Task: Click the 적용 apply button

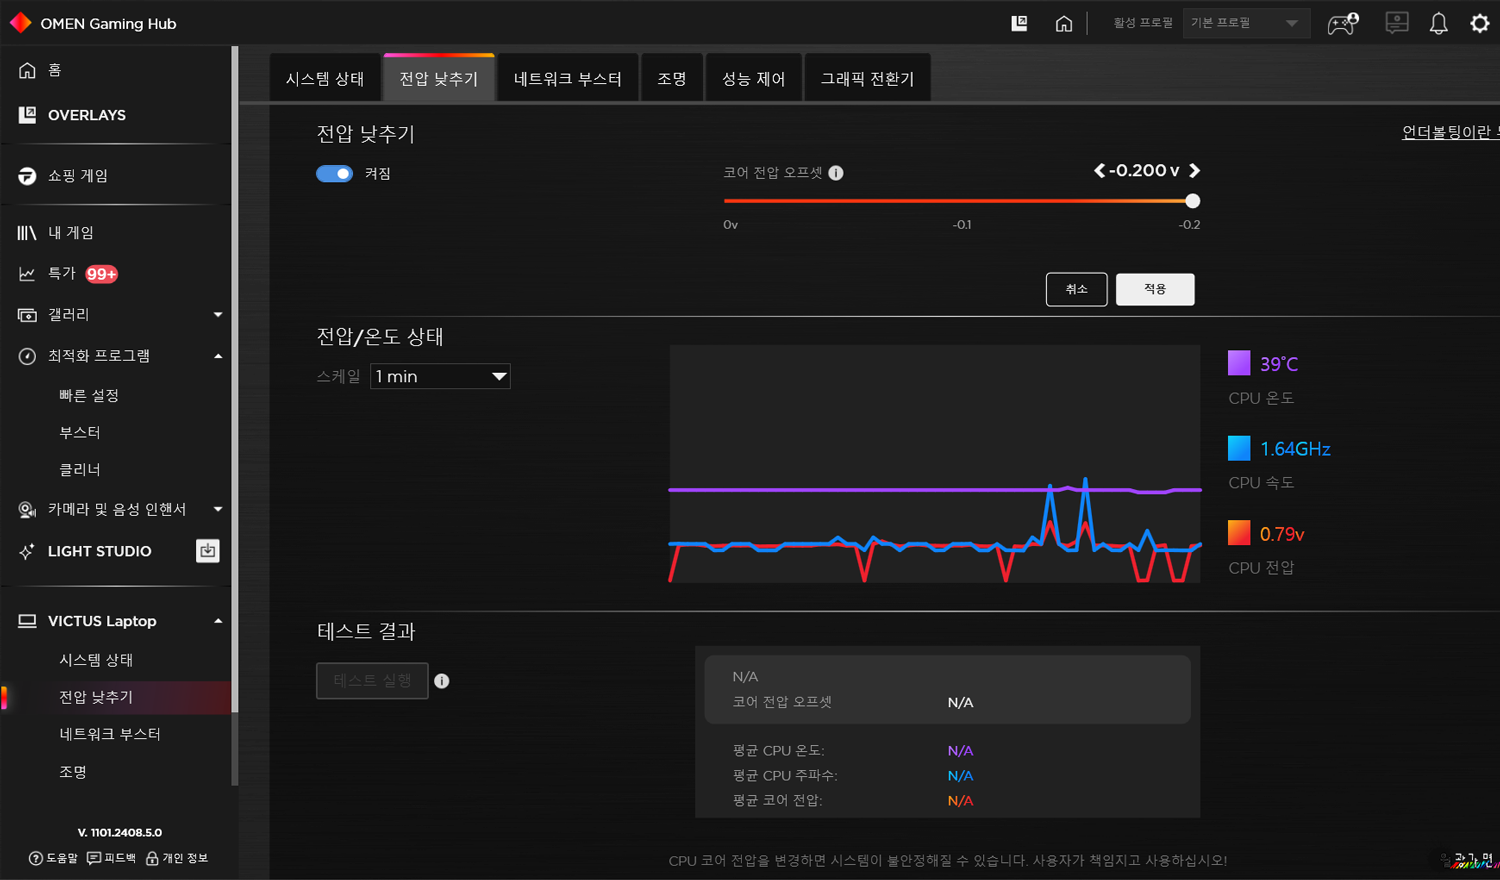Action: 1155,289
